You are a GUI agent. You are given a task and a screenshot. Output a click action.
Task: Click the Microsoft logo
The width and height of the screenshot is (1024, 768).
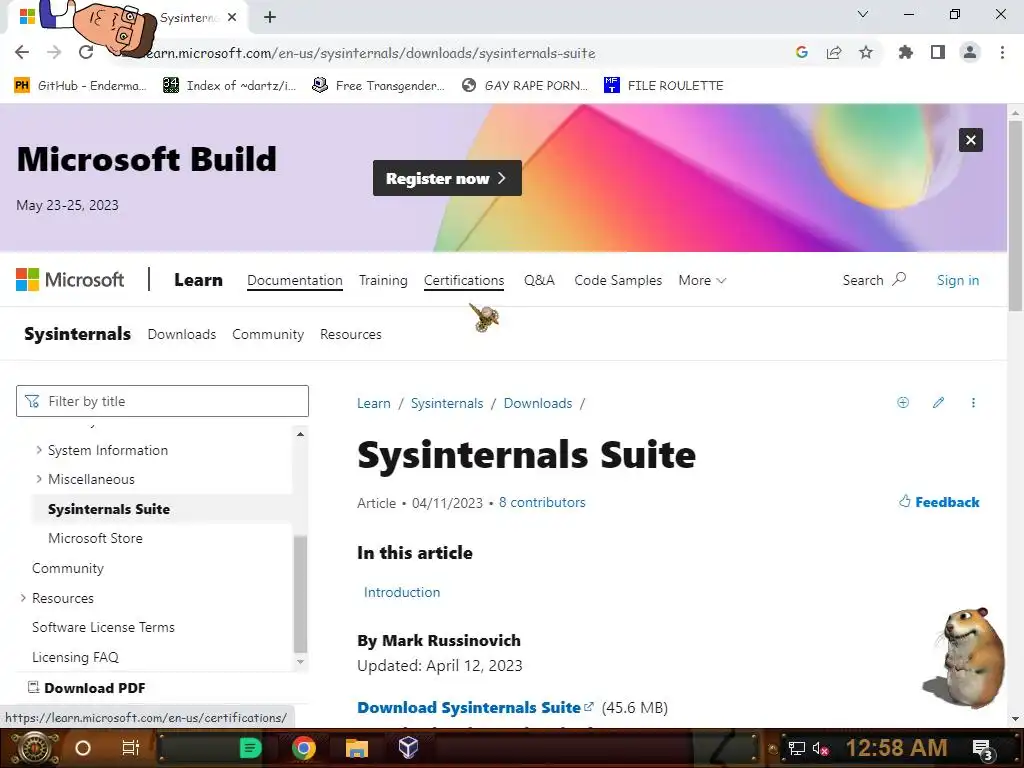(70, 280)
